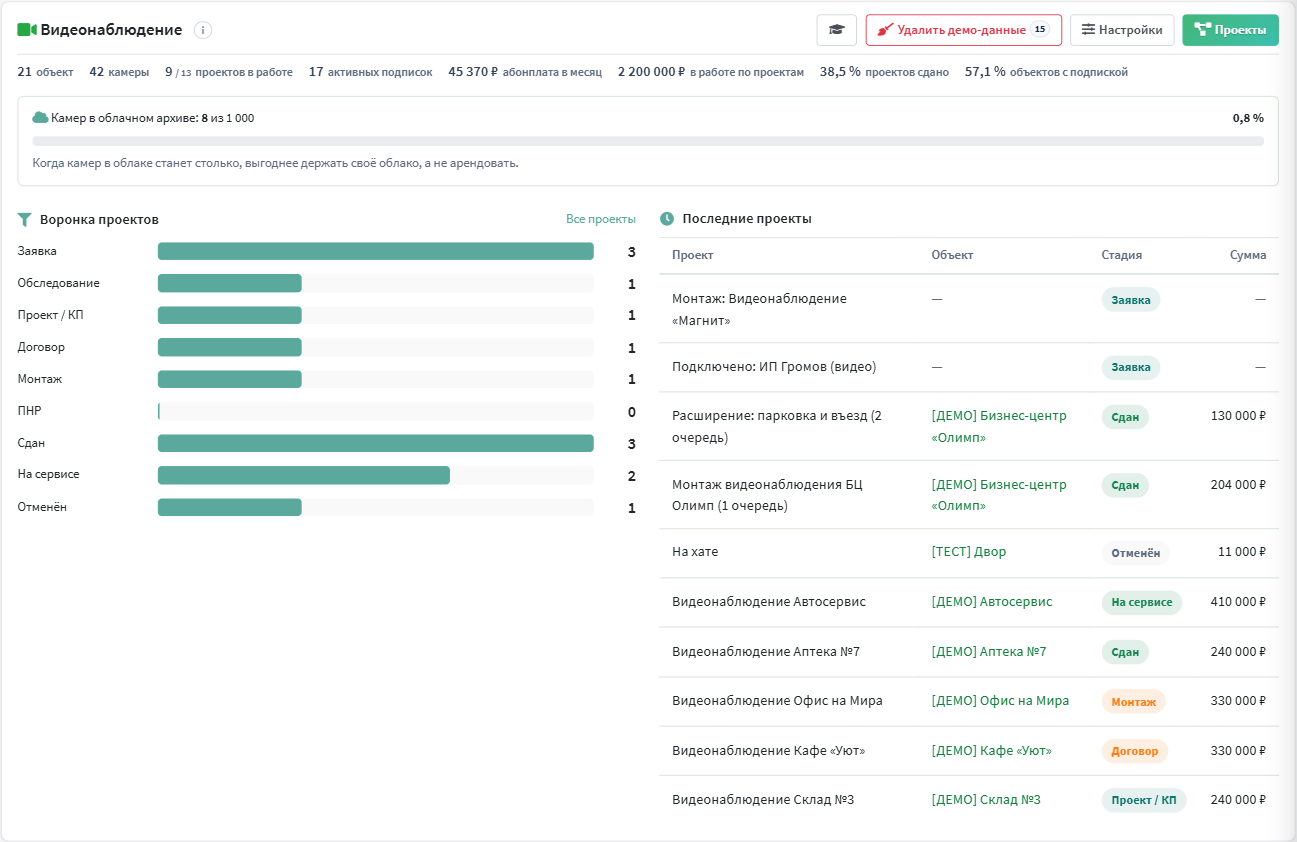Image resolution: width=1297 pixels, height=842 pixels.
Task: Open the [ДЕМО] Склад №3 object link
Action: point(986,800)
